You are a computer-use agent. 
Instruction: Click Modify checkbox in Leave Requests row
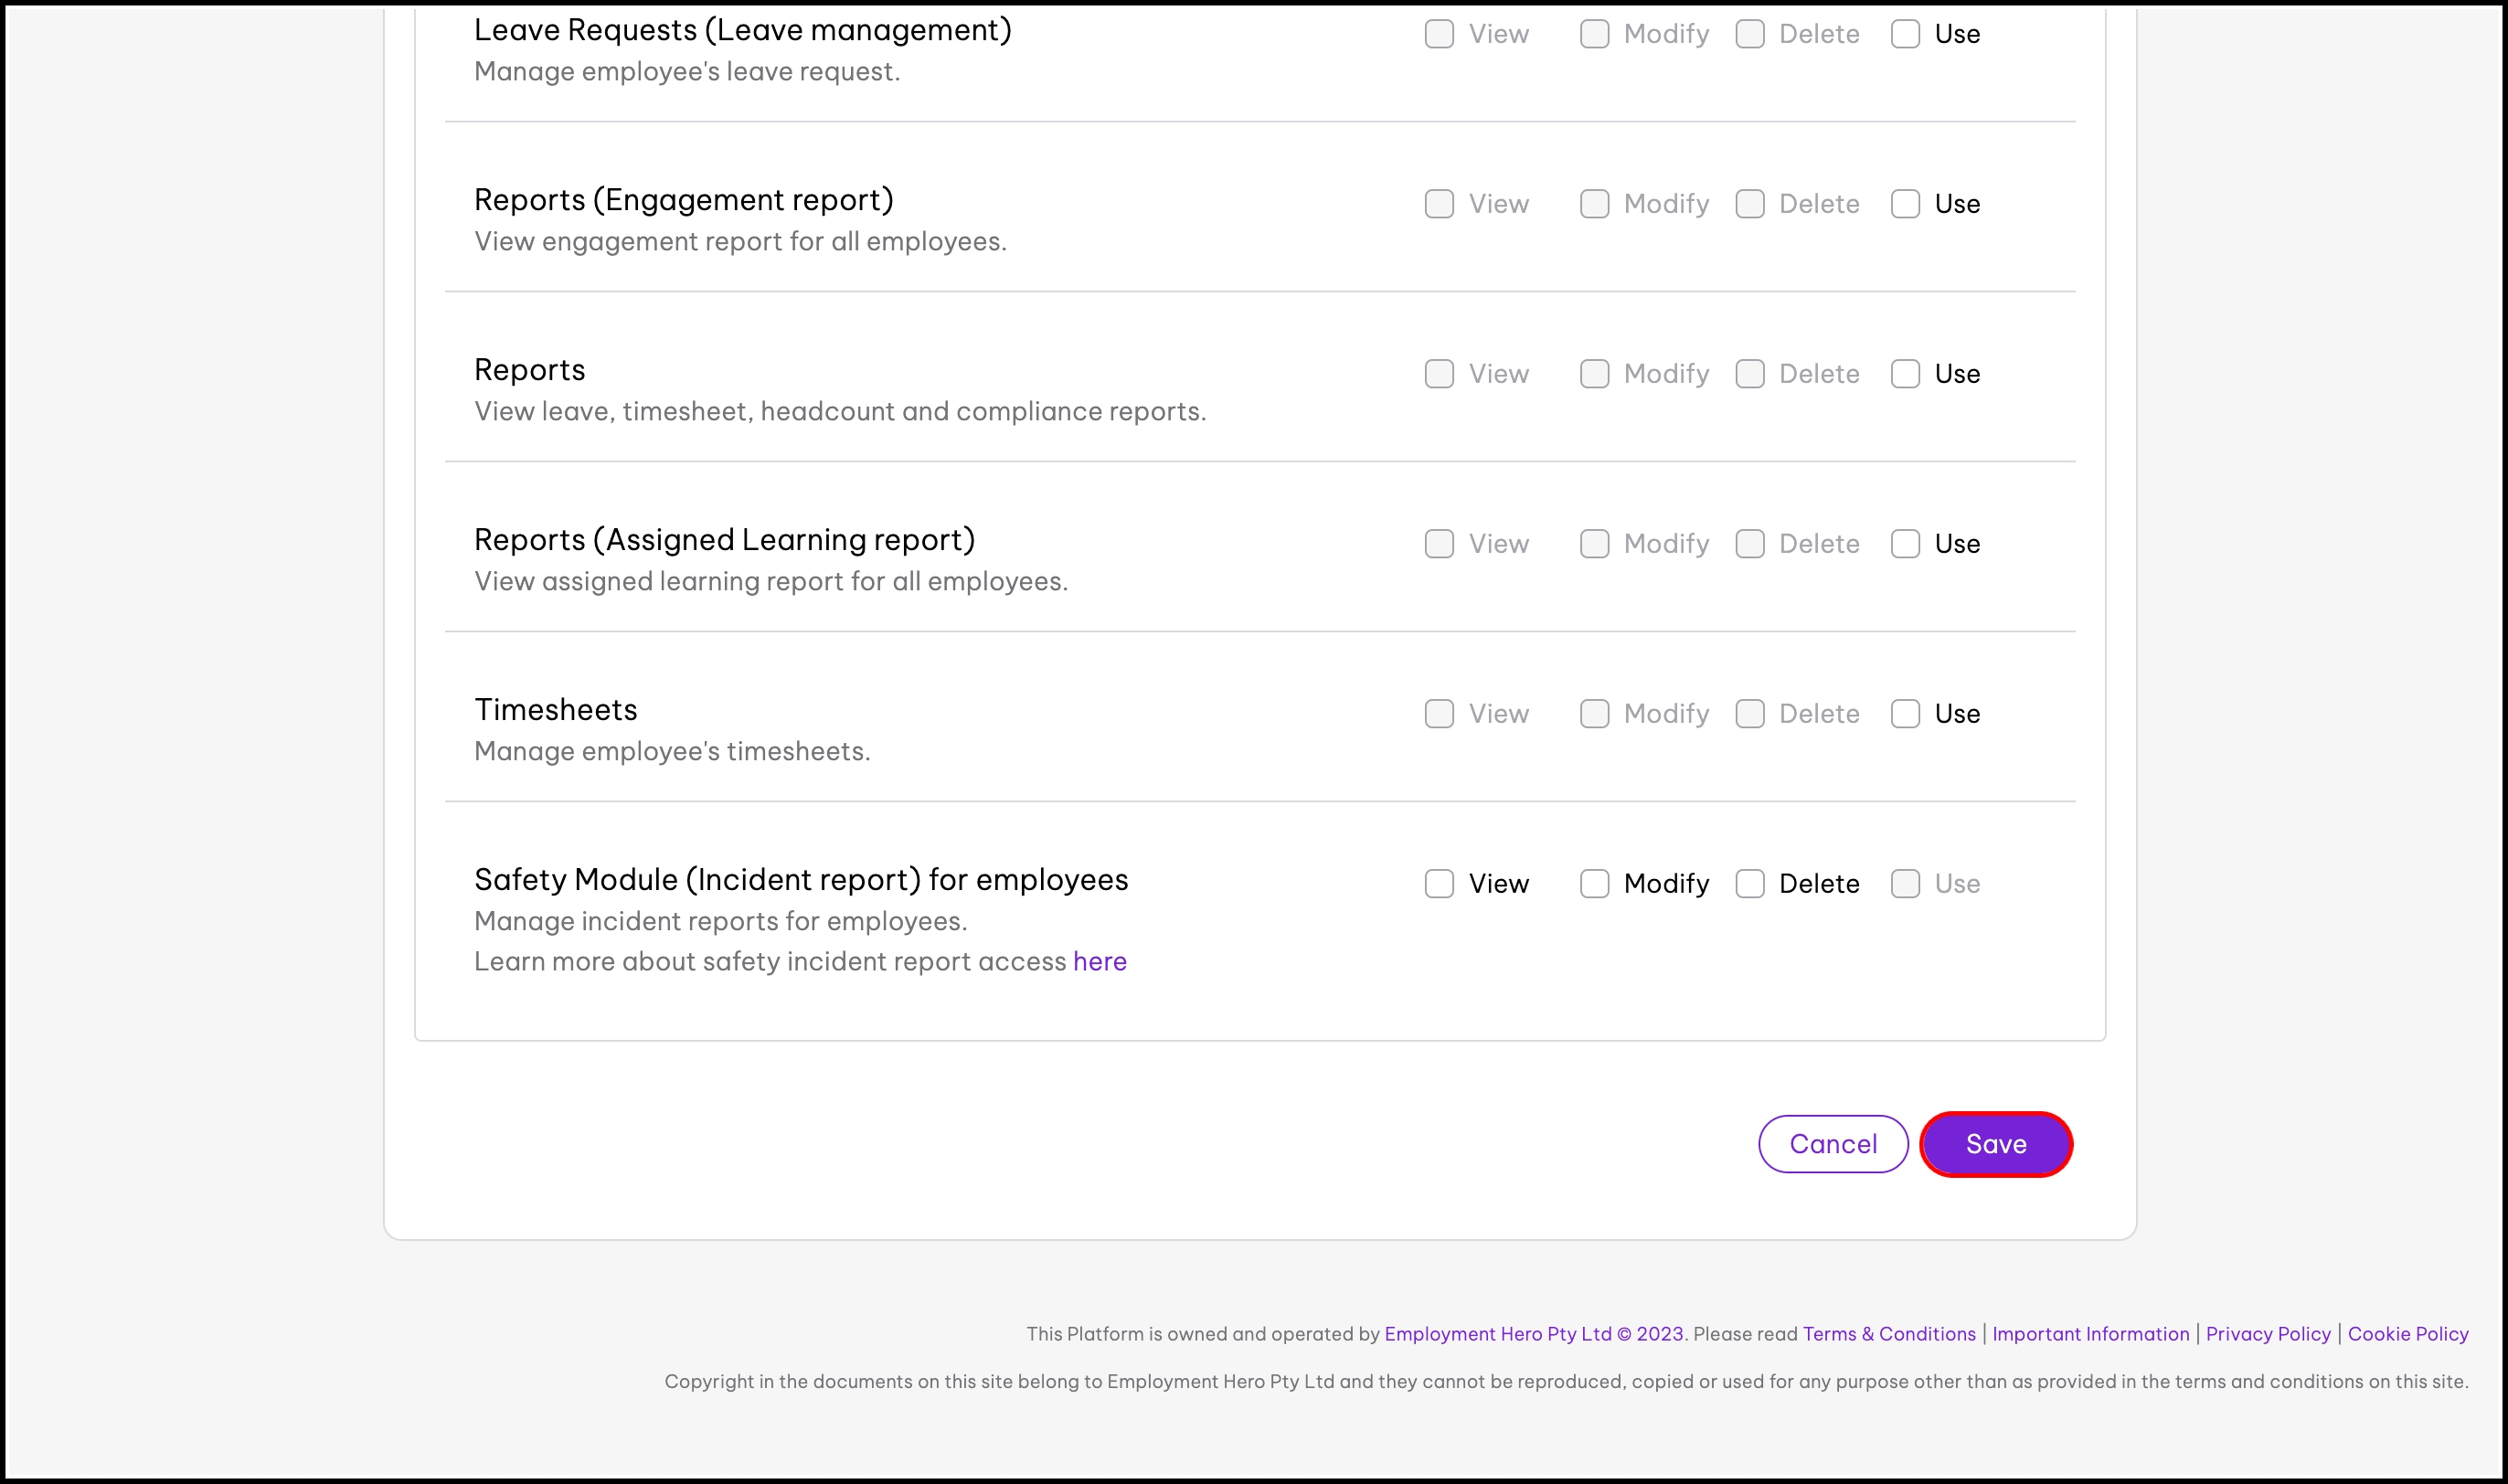coord(1594,34)
